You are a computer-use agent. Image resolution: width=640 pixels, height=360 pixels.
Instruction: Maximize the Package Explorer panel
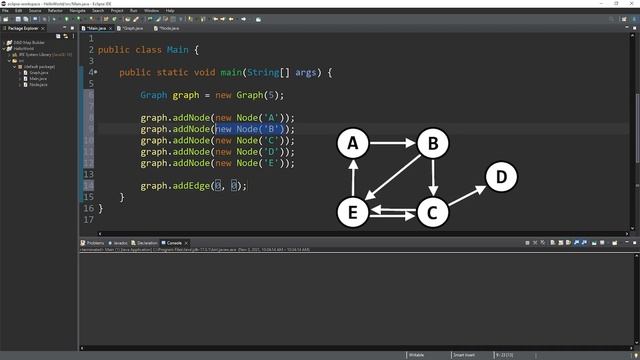pyautogui.click(x=72, y=28)
